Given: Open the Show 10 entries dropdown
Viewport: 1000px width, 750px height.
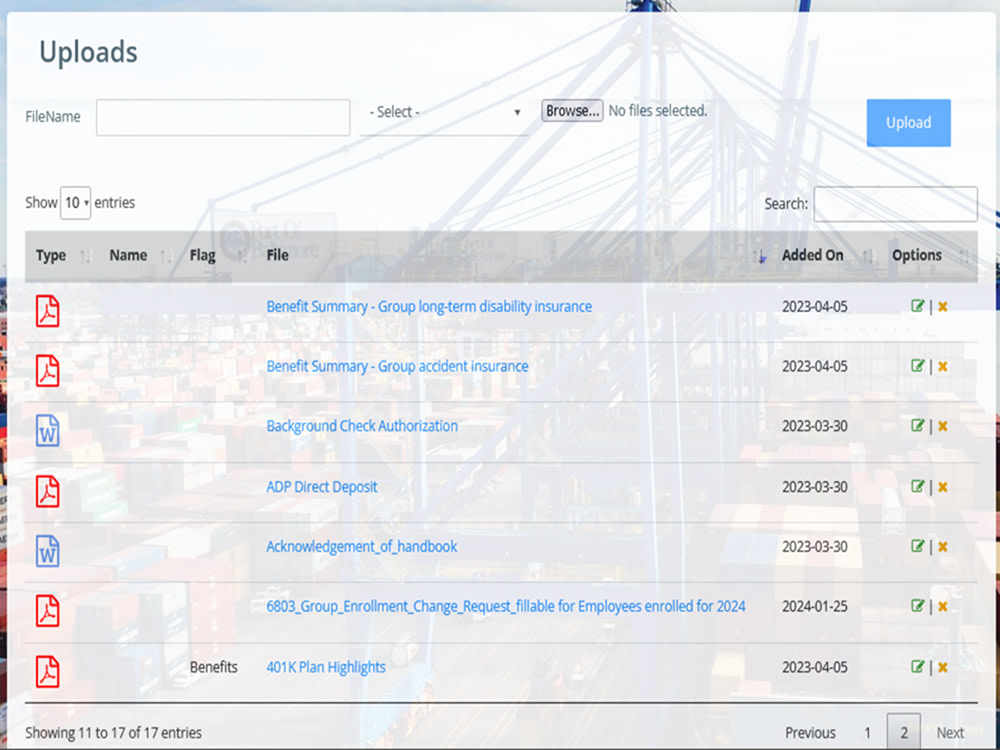Looking at the screenshot, I should point(75,203).
